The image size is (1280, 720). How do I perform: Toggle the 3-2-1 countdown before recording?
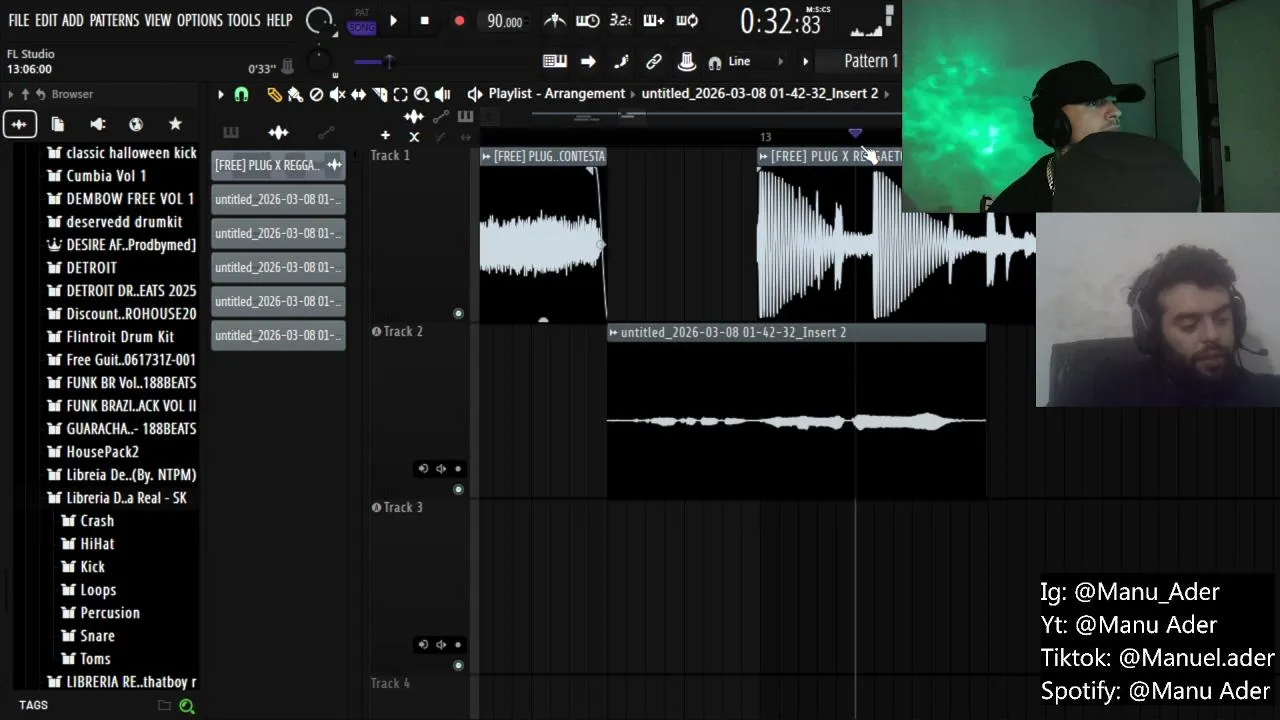click(x=620, y=20)
